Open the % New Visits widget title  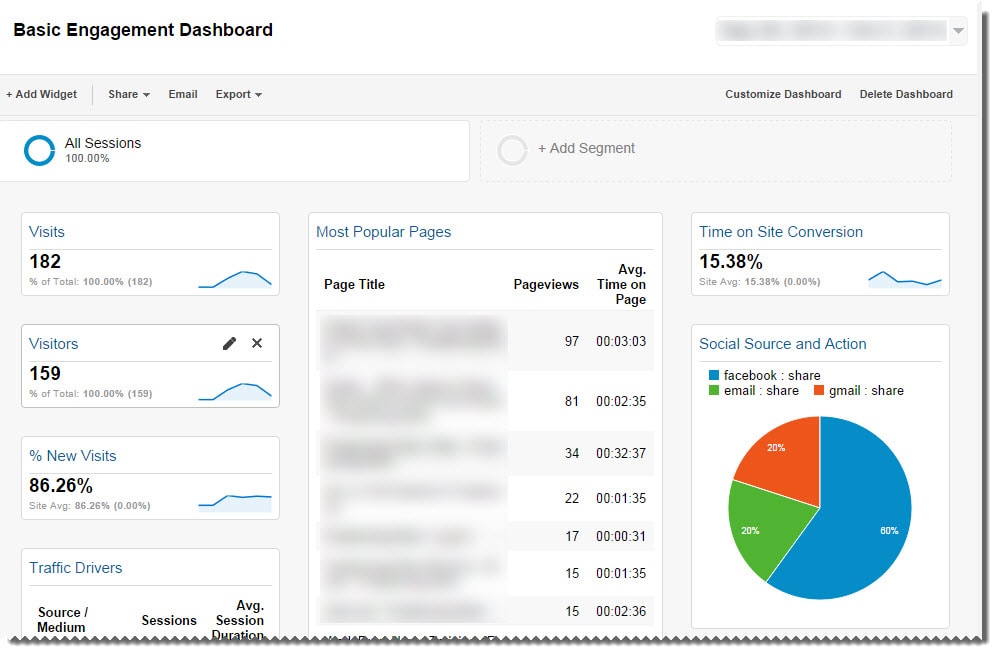click(x=72, y=456)
